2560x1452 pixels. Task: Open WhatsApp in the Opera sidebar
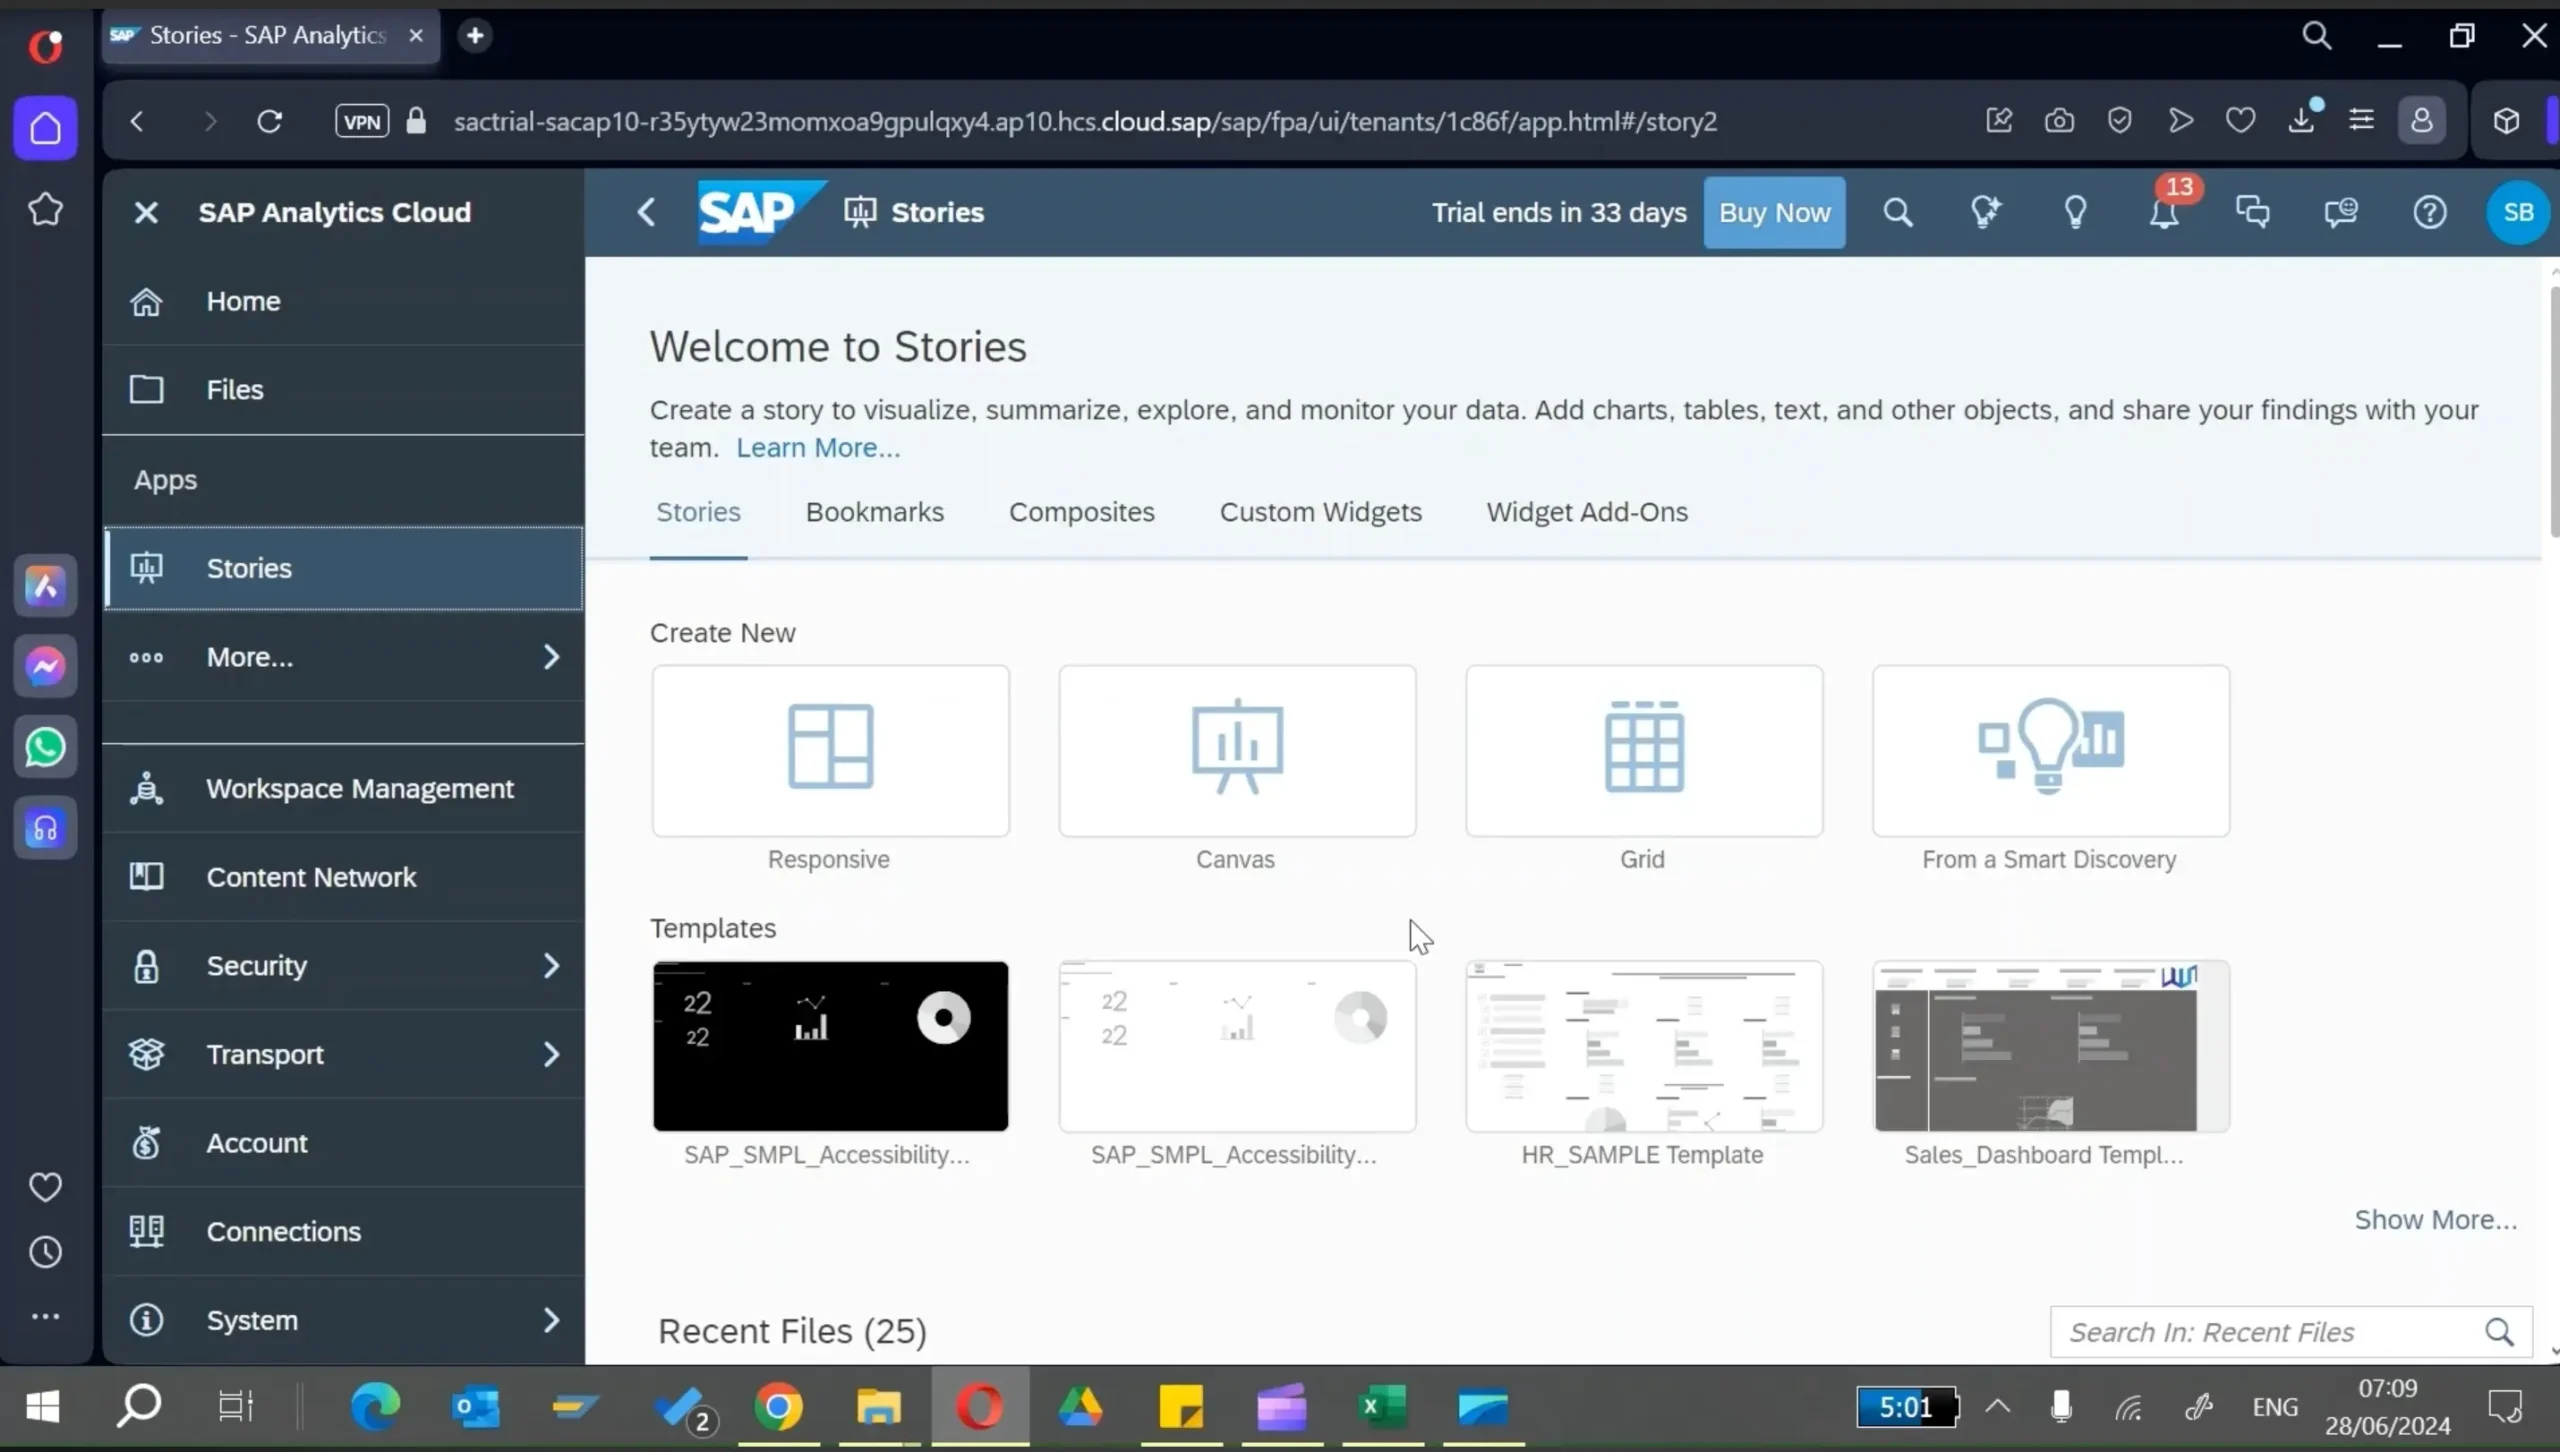pos(45,747)
